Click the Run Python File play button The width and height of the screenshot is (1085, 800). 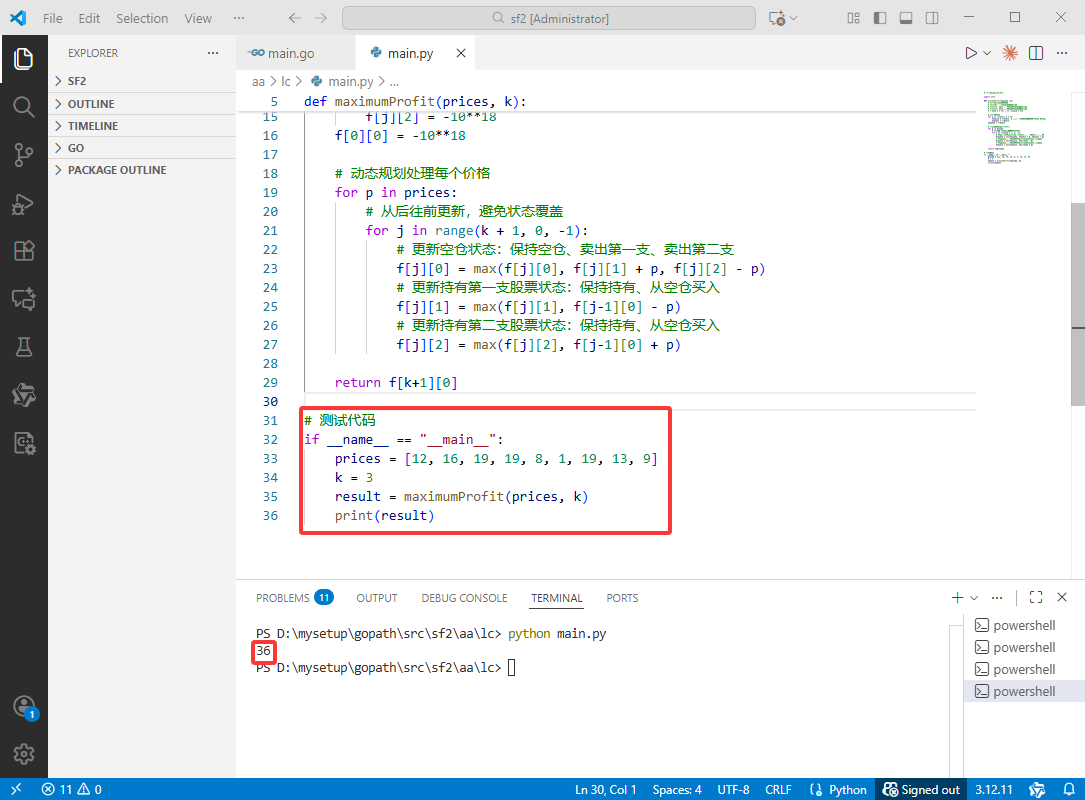coord(971,53)
